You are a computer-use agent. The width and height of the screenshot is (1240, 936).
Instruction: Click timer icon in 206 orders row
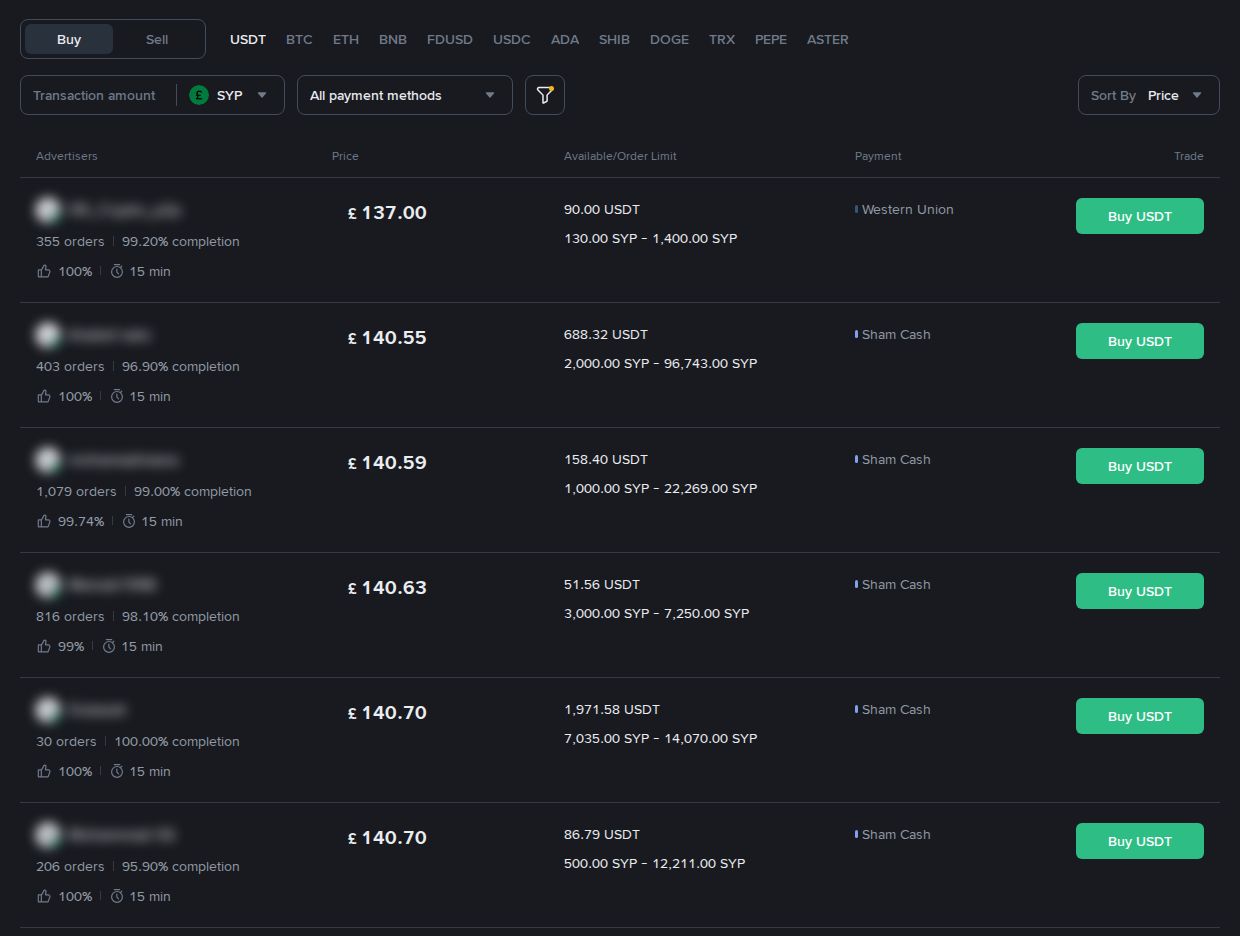pos(117,896)
